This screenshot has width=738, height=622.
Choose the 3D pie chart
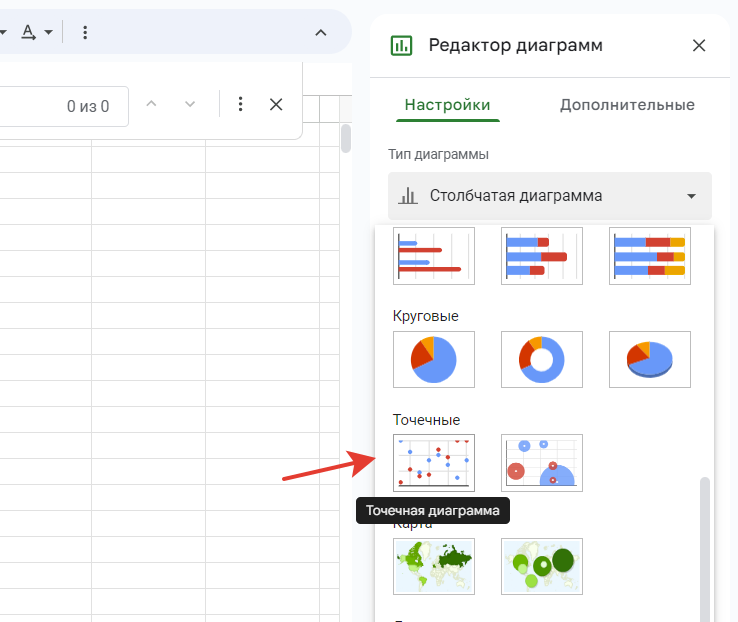(649, 359)
